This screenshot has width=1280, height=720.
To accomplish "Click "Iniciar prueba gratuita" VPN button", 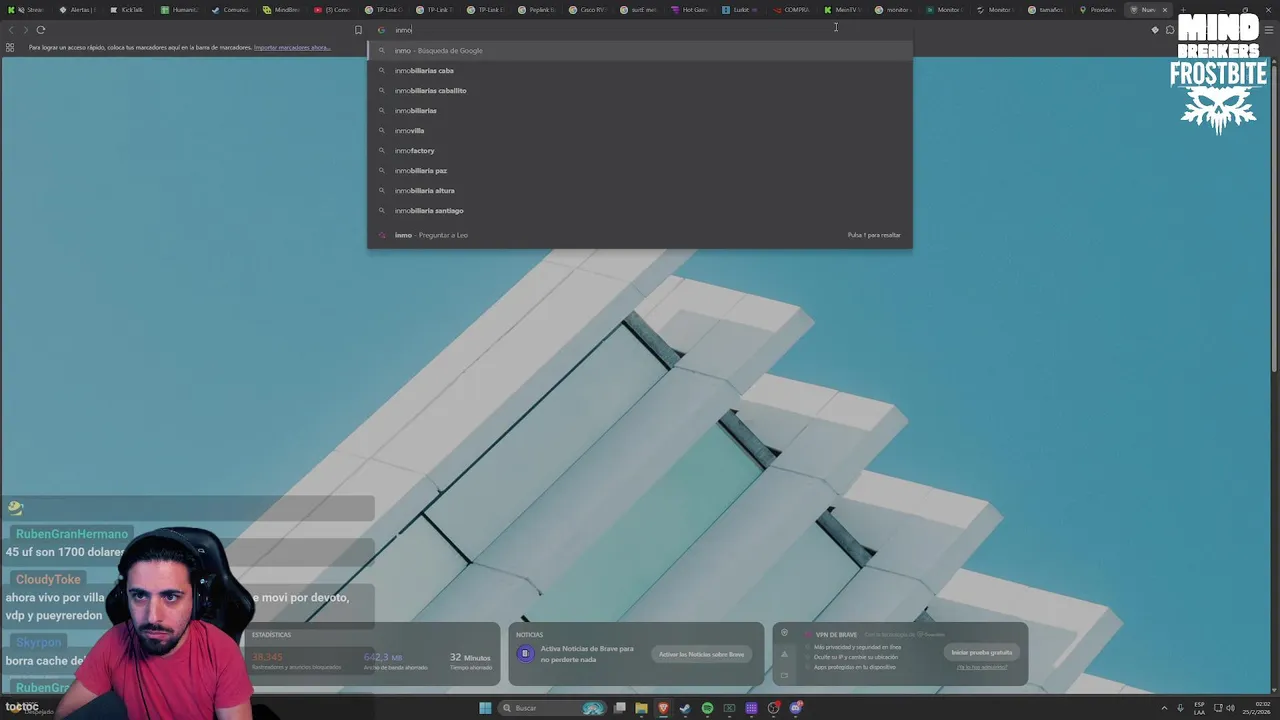I will click(982, 652).
